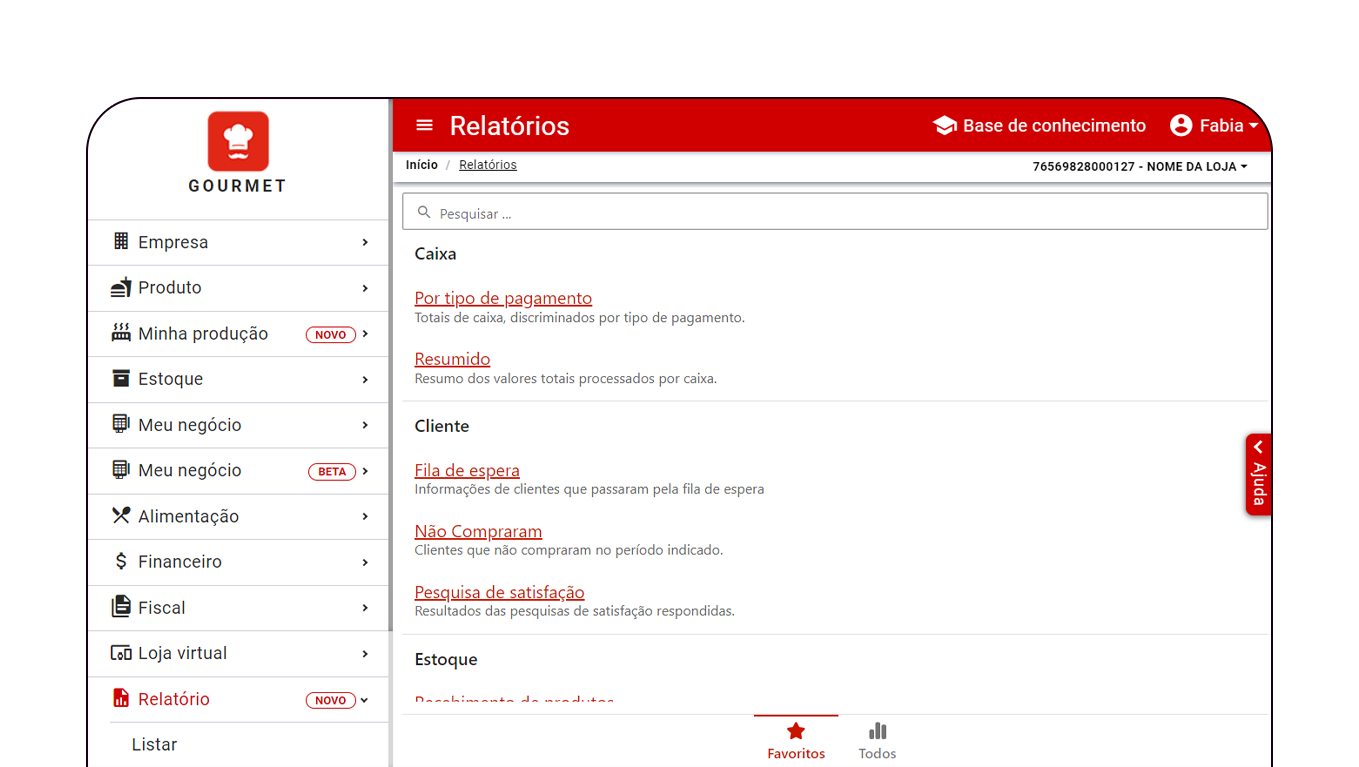
Task: Select the Favoritos tab
Action: pos(796,741)
